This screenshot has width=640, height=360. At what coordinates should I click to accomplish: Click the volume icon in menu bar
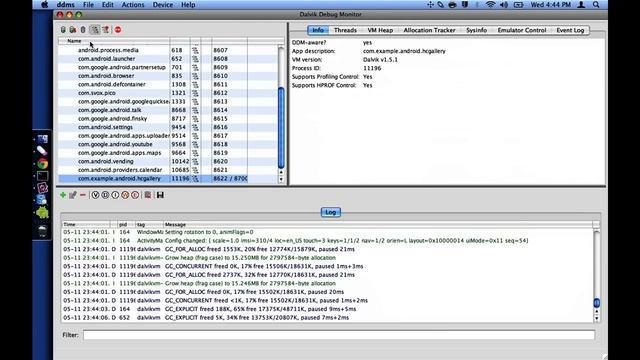click(504, 5)
